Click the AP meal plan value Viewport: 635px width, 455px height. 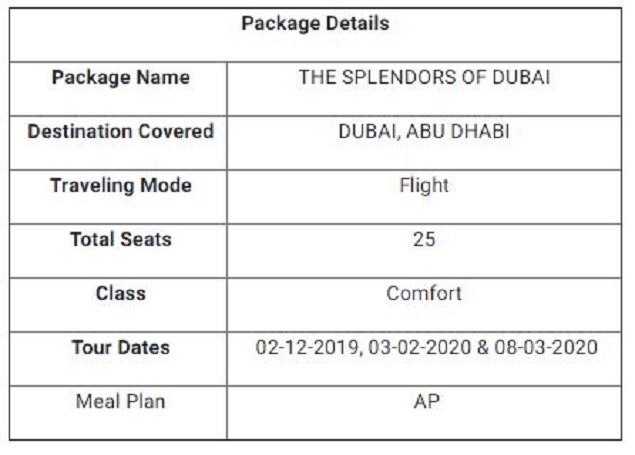(x=426, y=402)
